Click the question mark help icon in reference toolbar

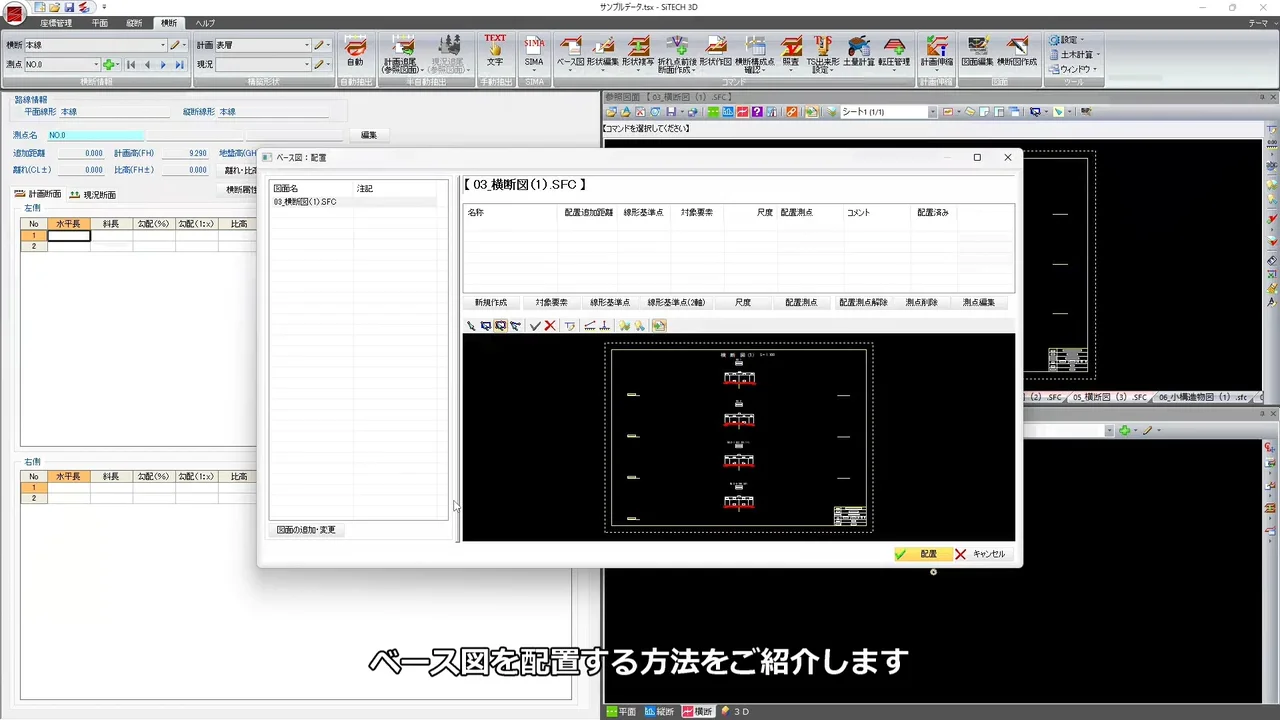[758, 112]
